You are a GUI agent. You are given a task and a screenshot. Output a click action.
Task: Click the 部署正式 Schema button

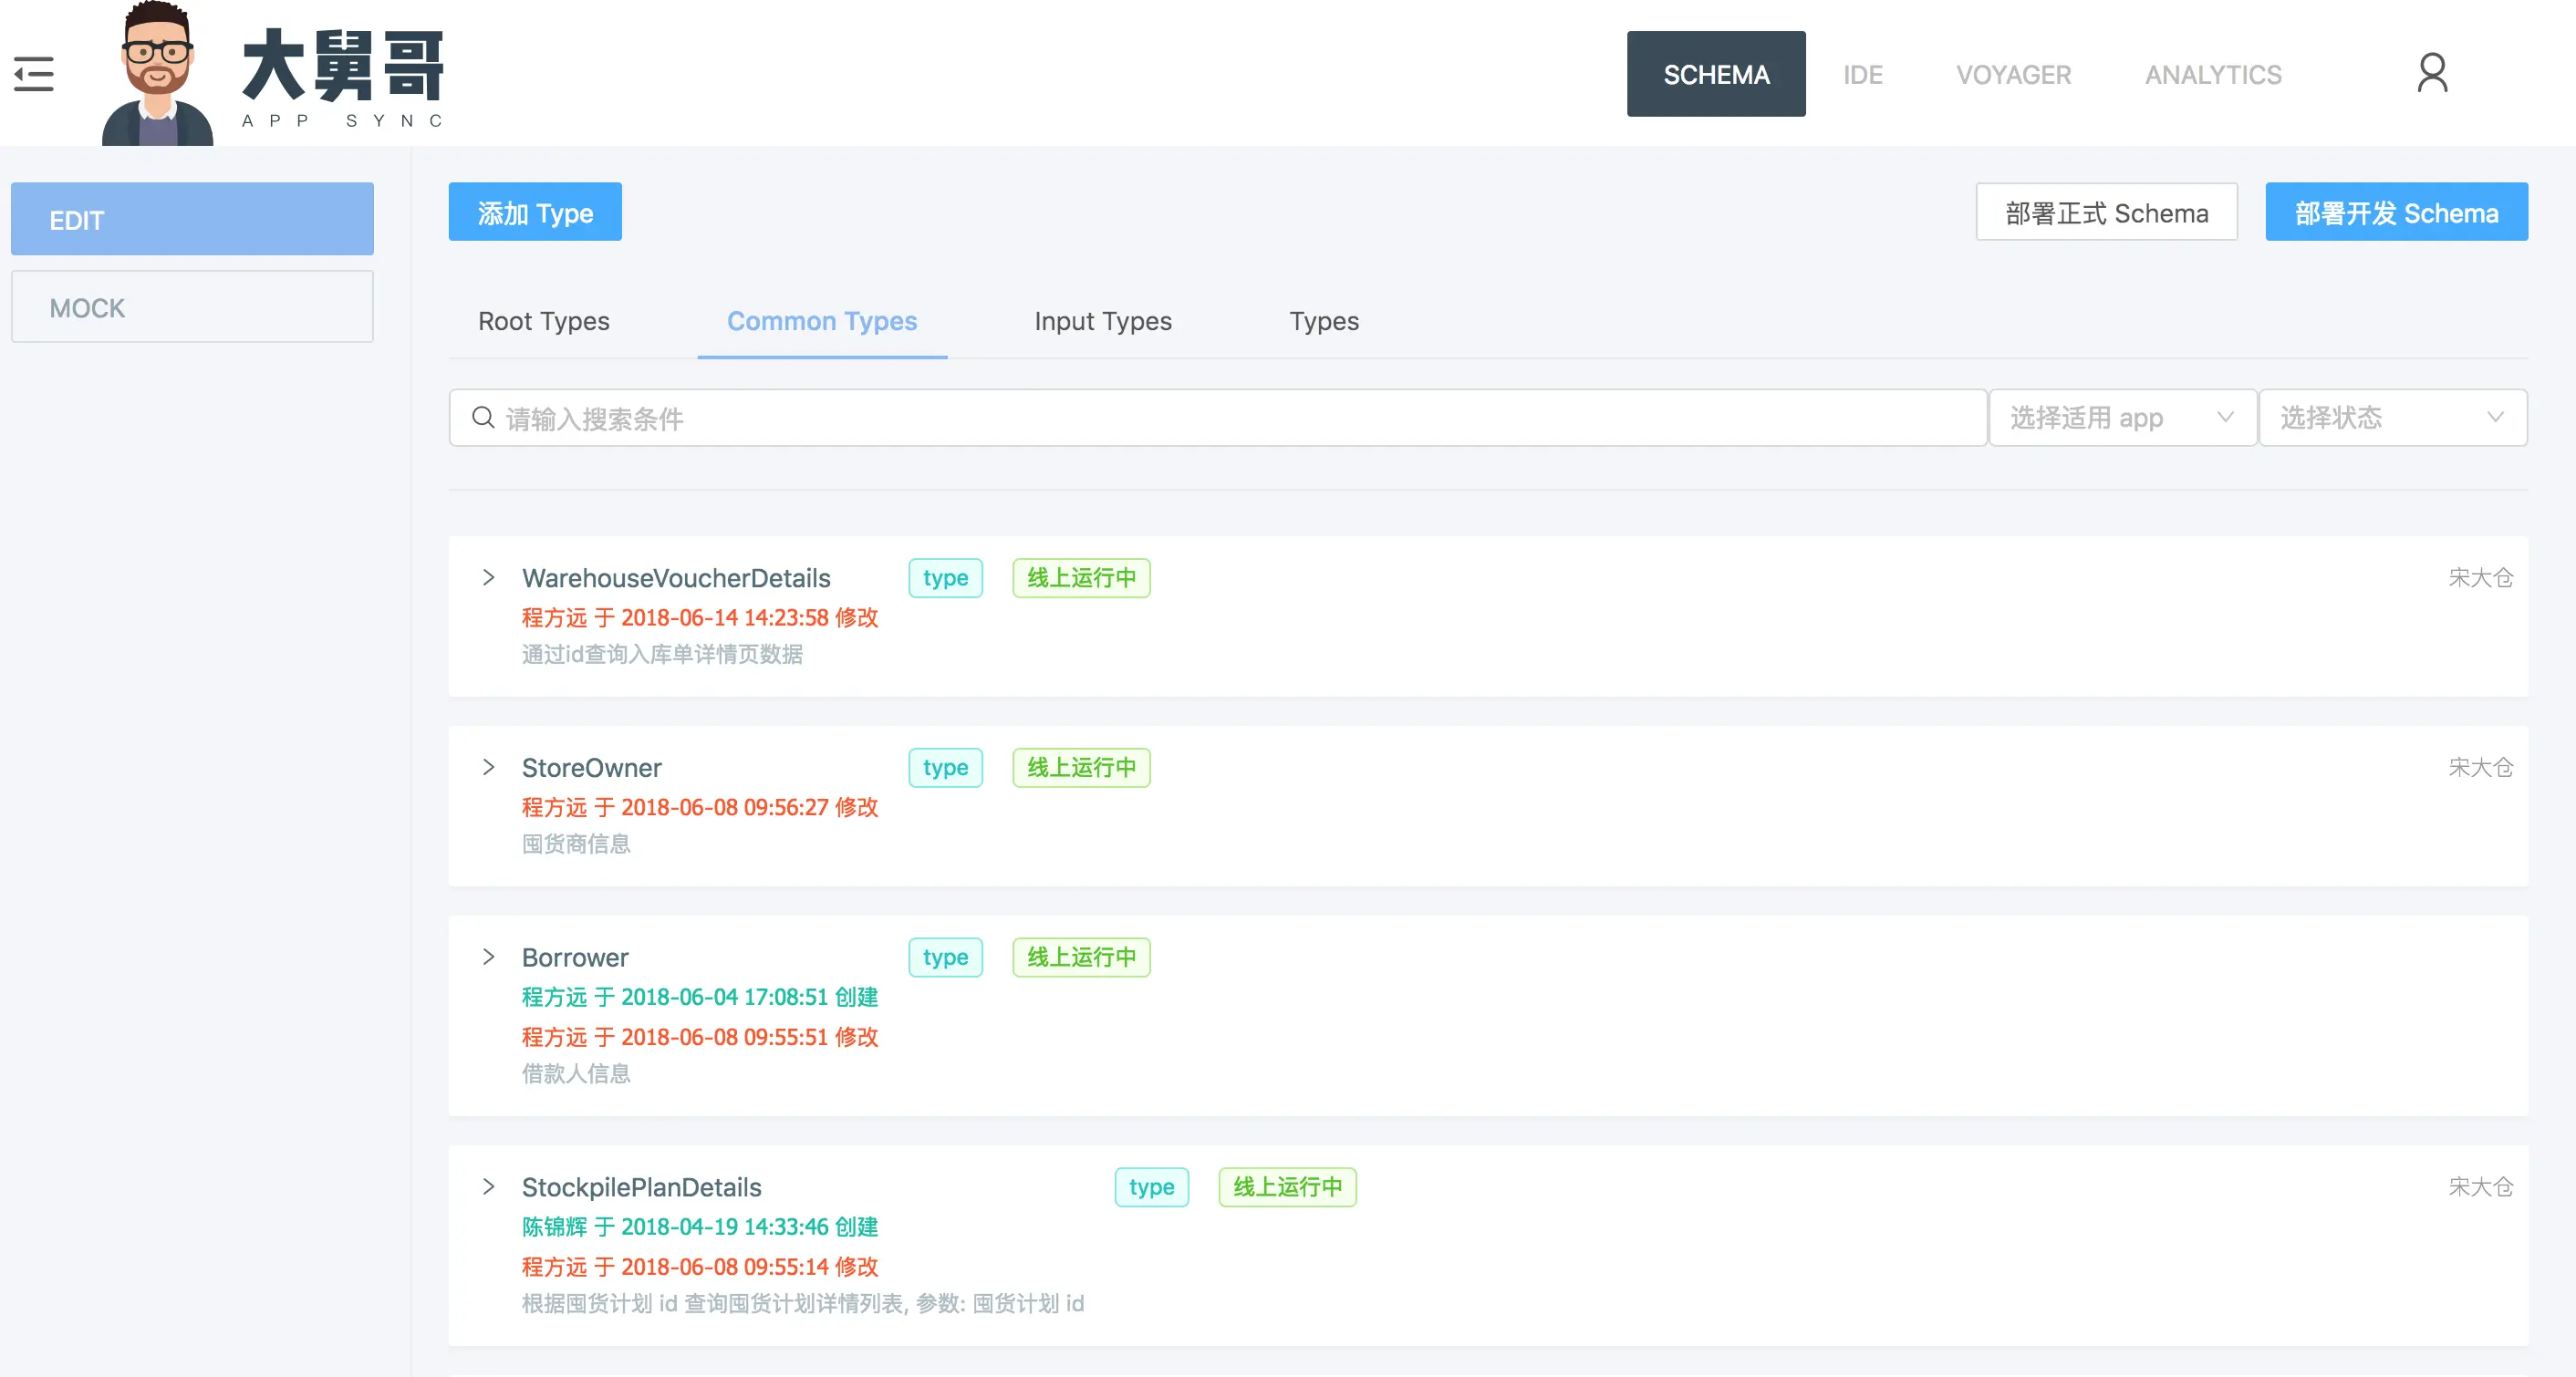point(2106,213)
